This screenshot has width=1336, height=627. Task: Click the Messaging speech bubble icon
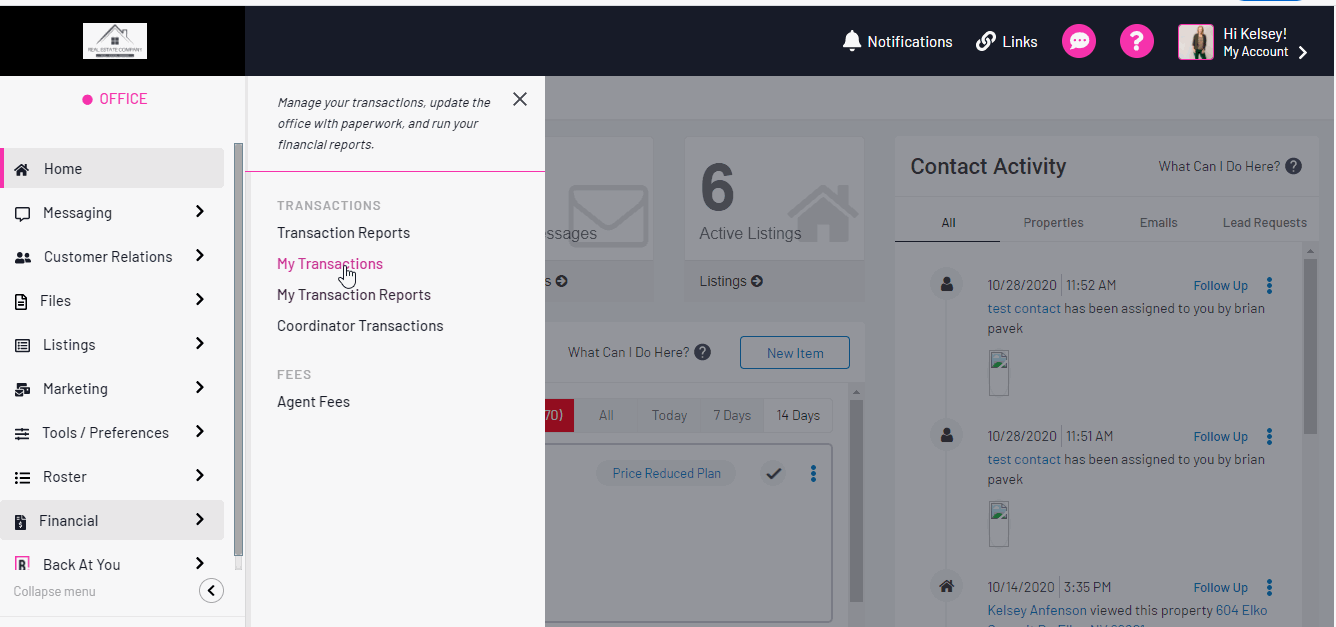22,213
